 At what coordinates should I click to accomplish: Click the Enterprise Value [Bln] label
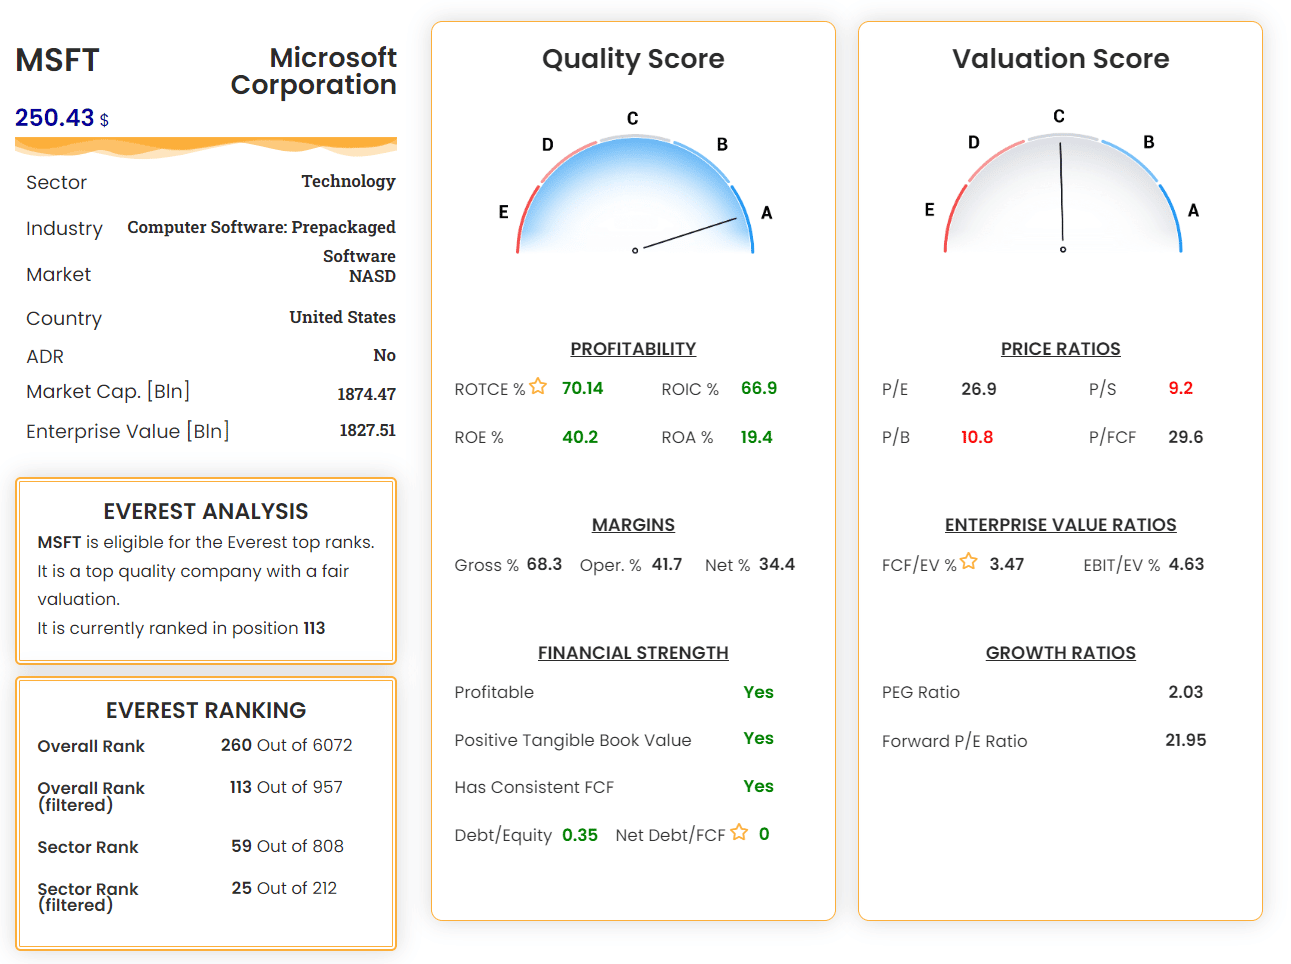click(x=128, y=431)
